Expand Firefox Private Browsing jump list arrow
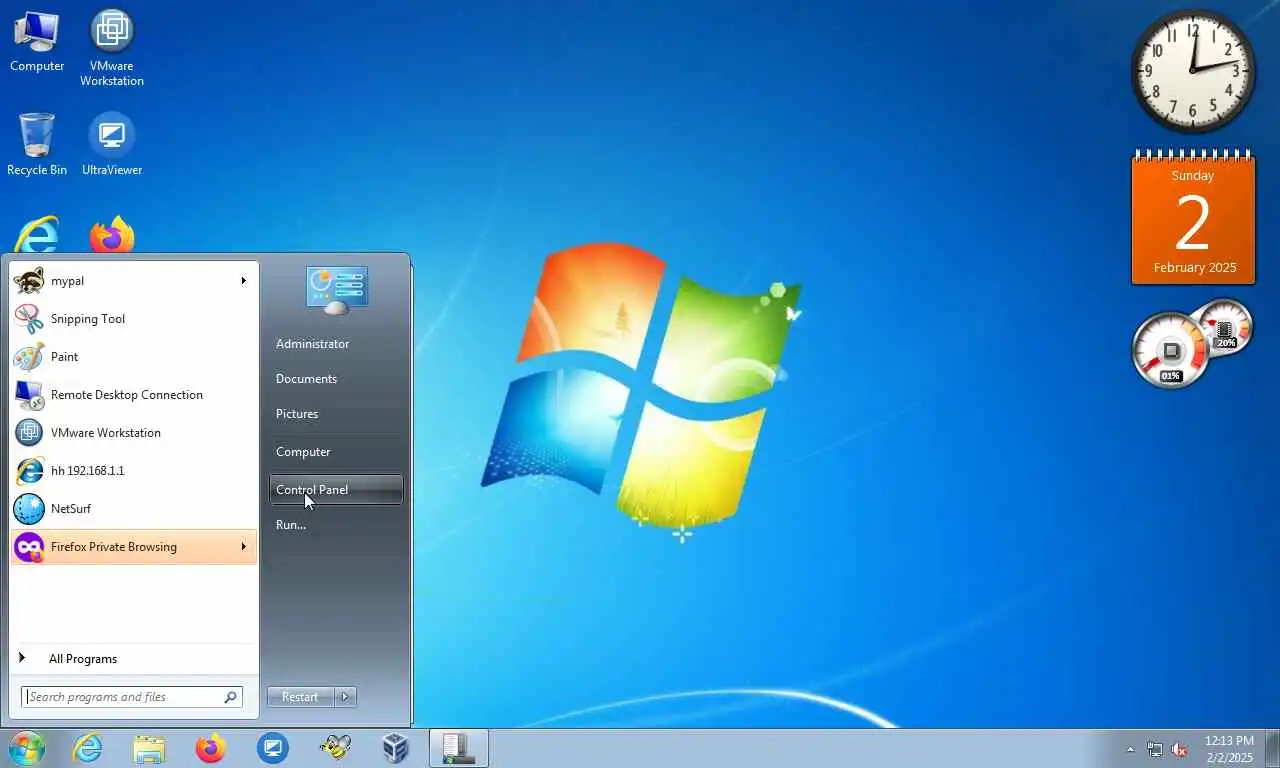 [243, 547]
